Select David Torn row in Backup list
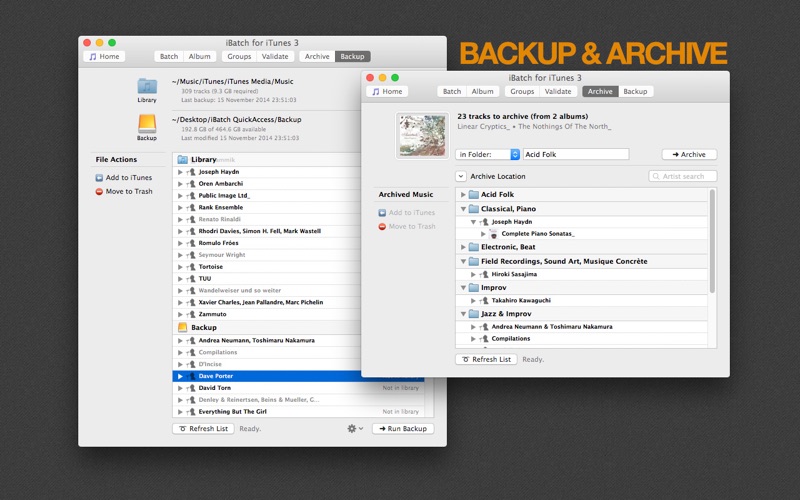This screenshot has height=500, width=800. 298,388
